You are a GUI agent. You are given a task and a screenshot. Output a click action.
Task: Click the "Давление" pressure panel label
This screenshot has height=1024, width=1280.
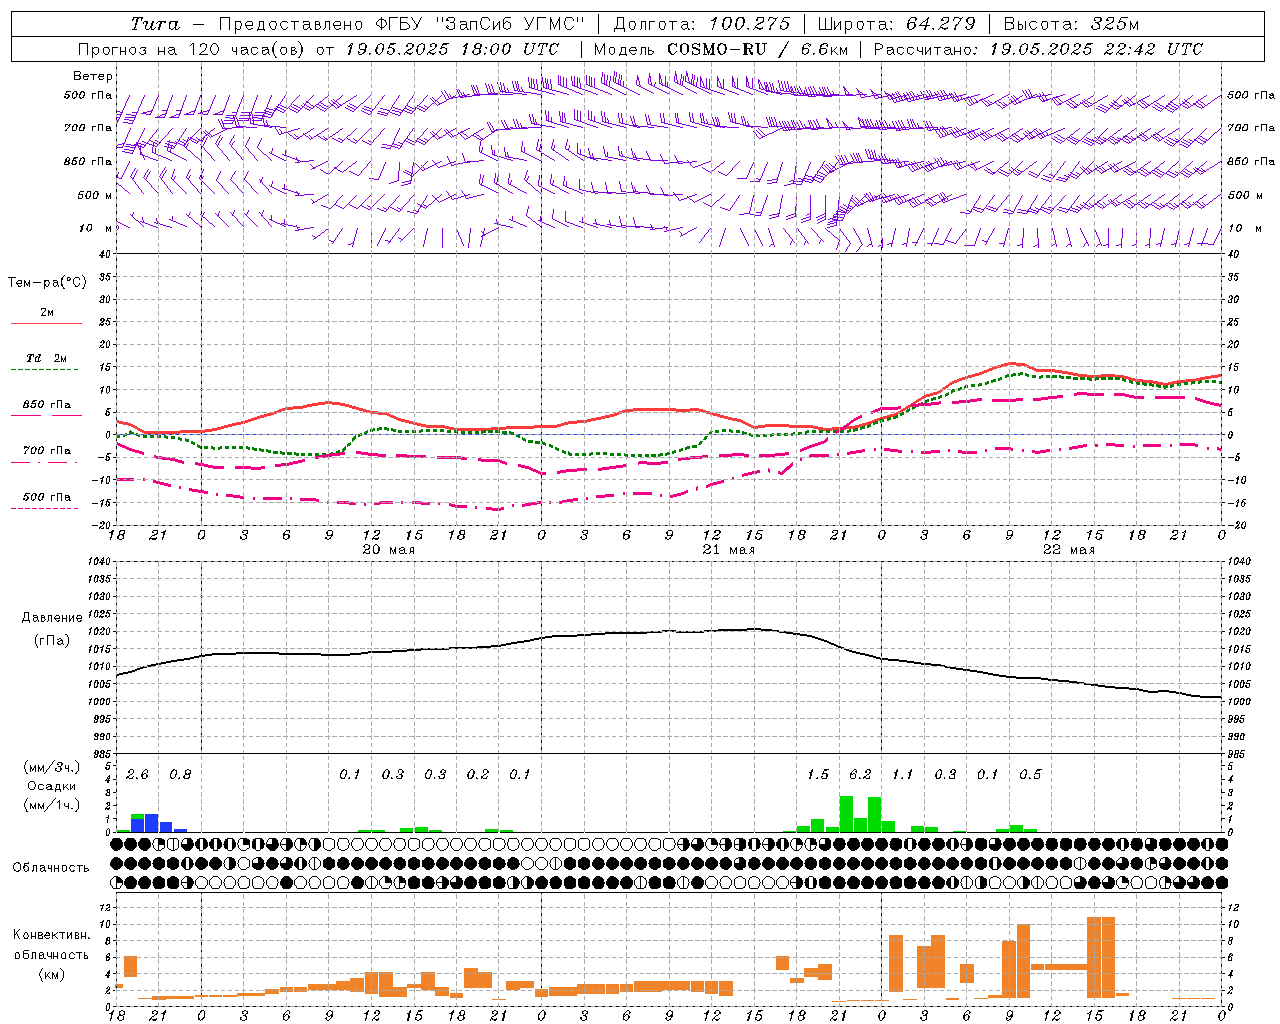(x=52, y=618)
